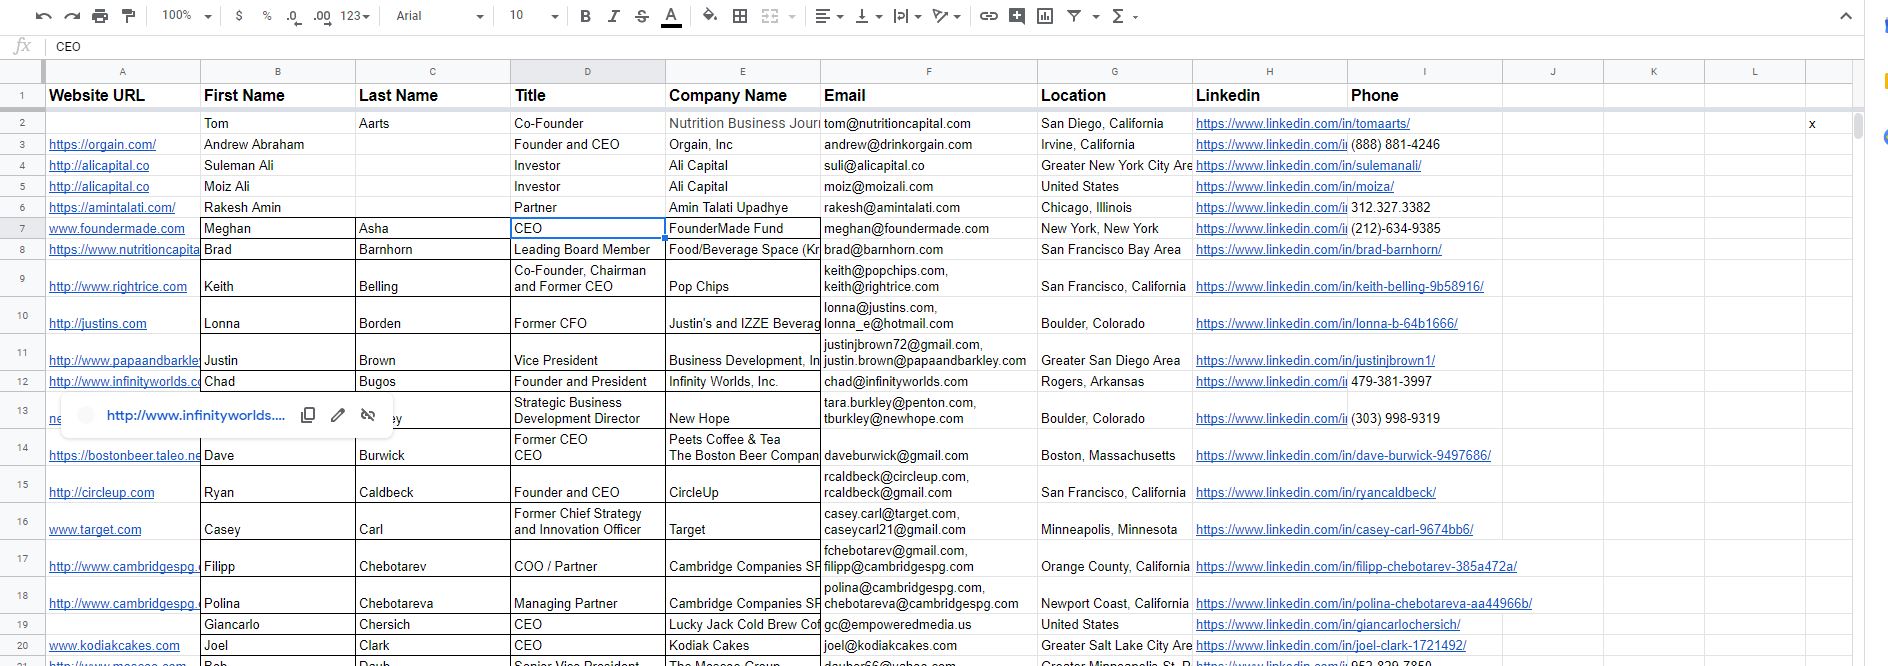The image size is (1888, 666).
Task: Toggle bold formatting
Action: (x=585, y=16)
